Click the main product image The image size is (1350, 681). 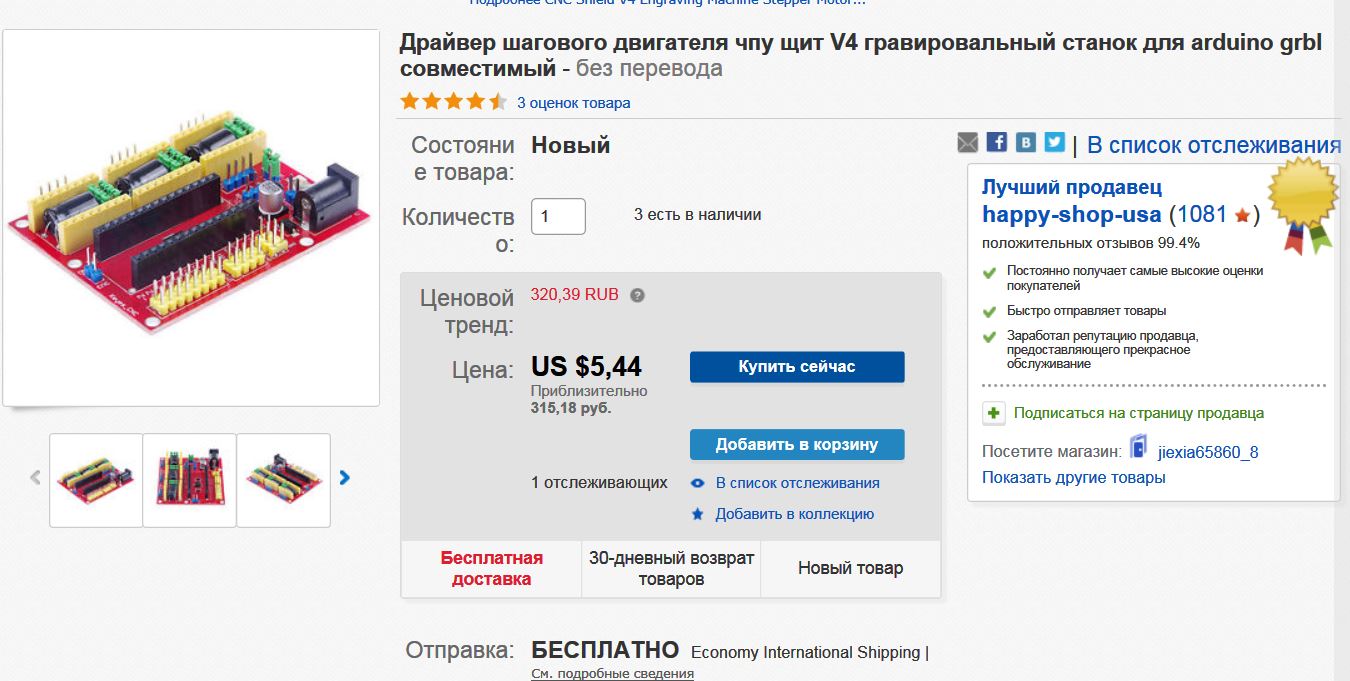191,217
